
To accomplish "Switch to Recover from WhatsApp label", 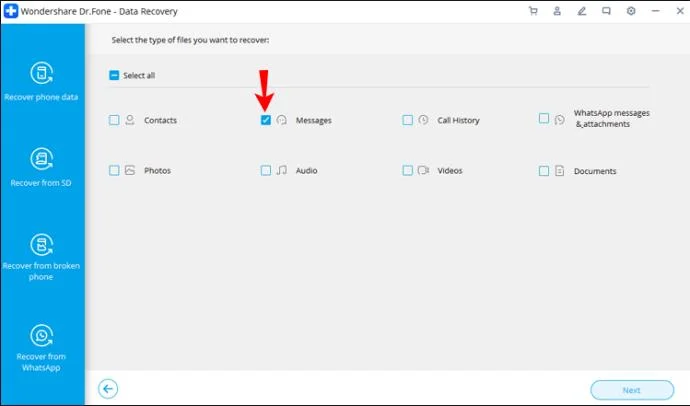I will click(x=41, y=362).
